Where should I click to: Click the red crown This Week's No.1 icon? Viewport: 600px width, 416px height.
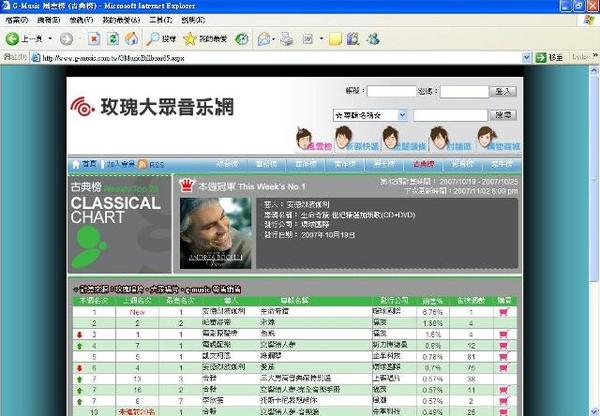point(187,185)
